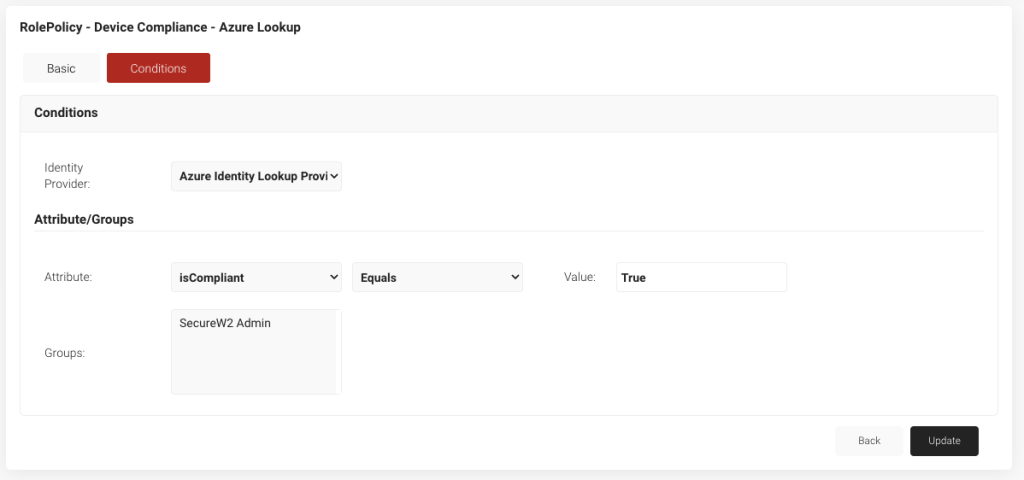Click the Value label
Image resolution: width=1024 pixels, height=480 pixels.
tap(580, 278)
